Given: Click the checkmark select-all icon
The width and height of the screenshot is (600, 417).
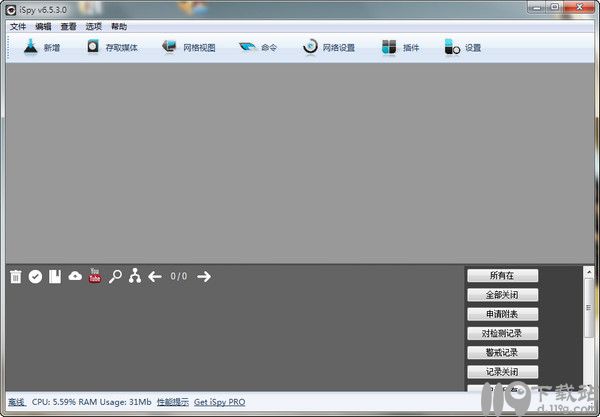Looking at the screenshot, I should 35,277.
